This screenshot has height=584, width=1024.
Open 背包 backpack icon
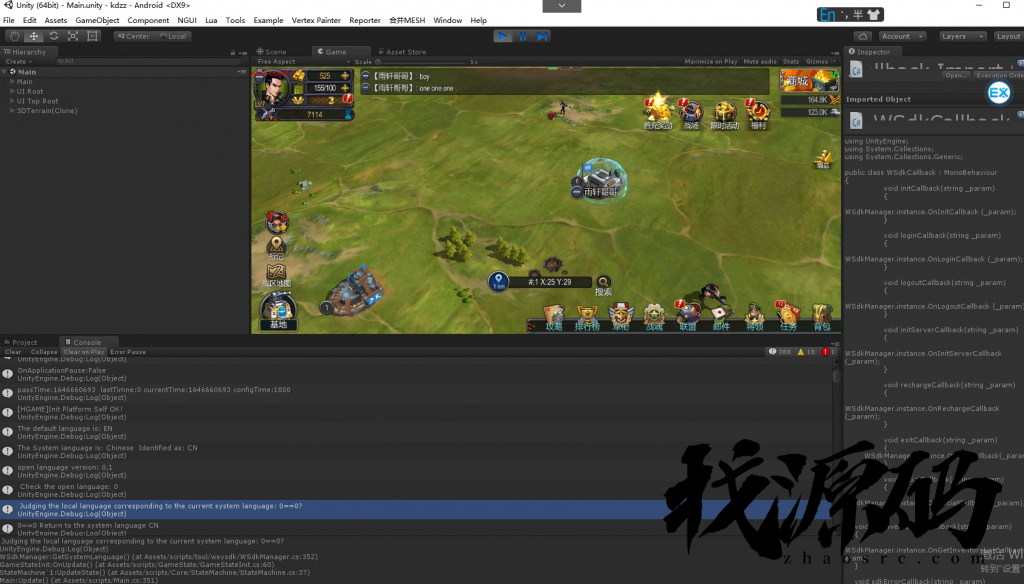[x=822, y=318]
